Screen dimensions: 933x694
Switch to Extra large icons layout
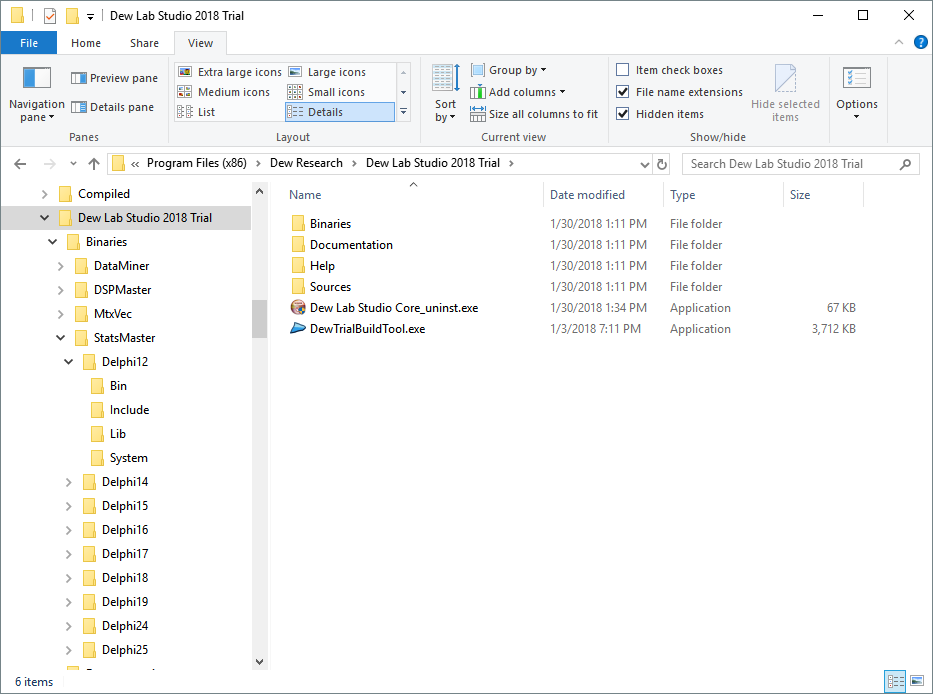click(230, 72)
